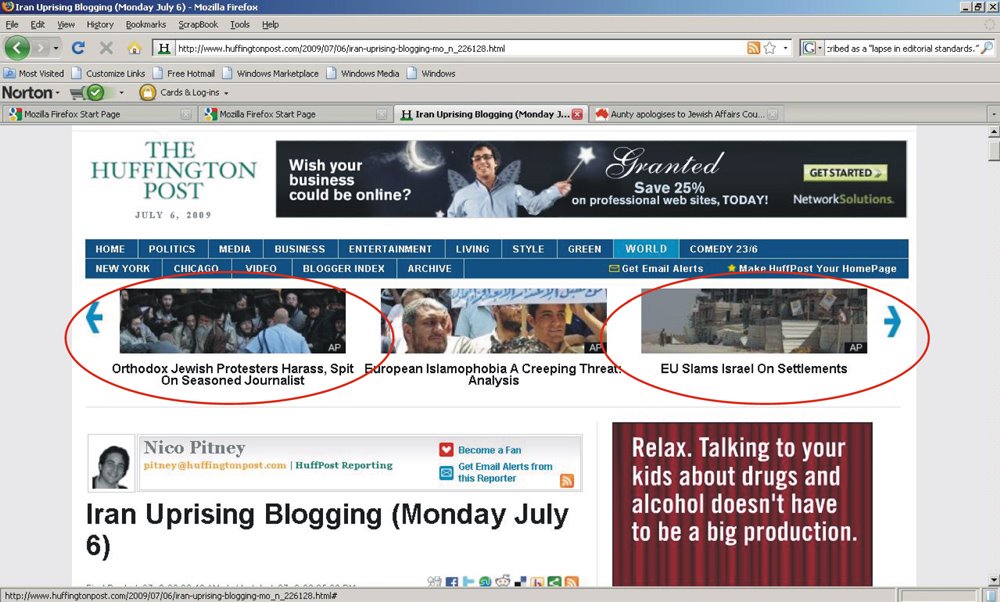Click the browser Back arrow button
The height and width of the screenshot is (602, 1000).
coord(17,48)
